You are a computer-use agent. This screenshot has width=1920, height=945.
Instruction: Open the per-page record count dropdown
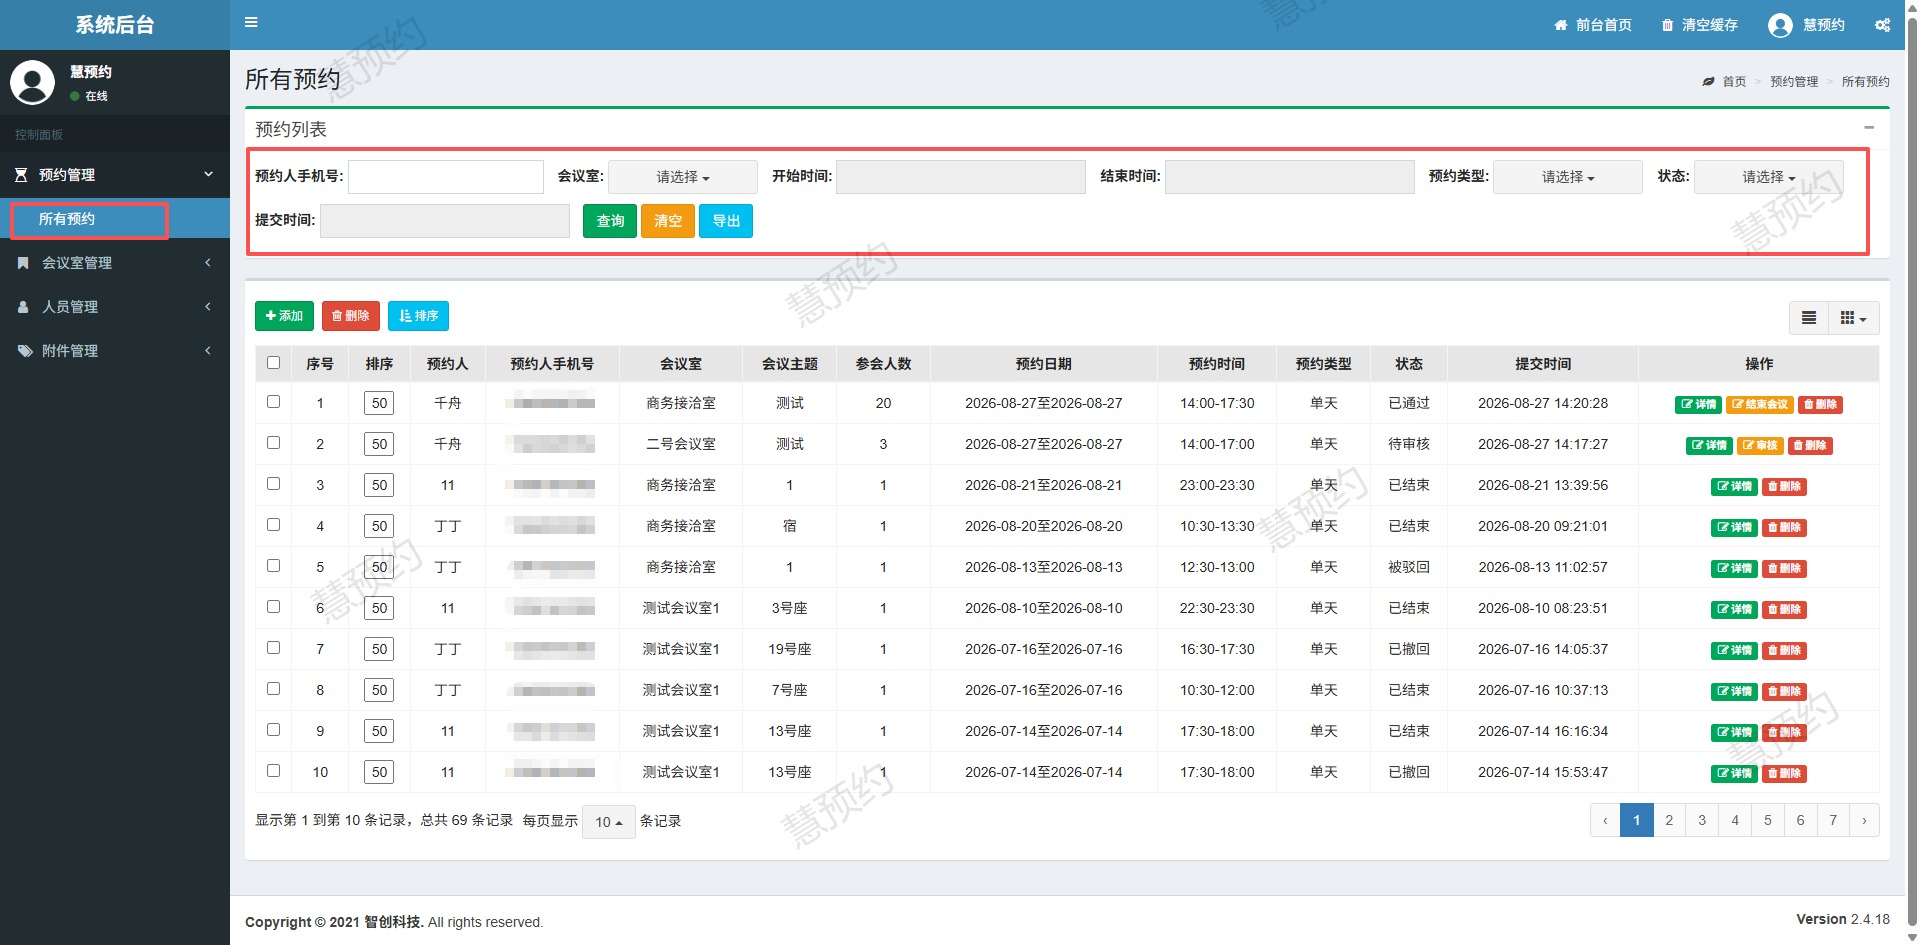pyautogui.click(x=609, y=822)
